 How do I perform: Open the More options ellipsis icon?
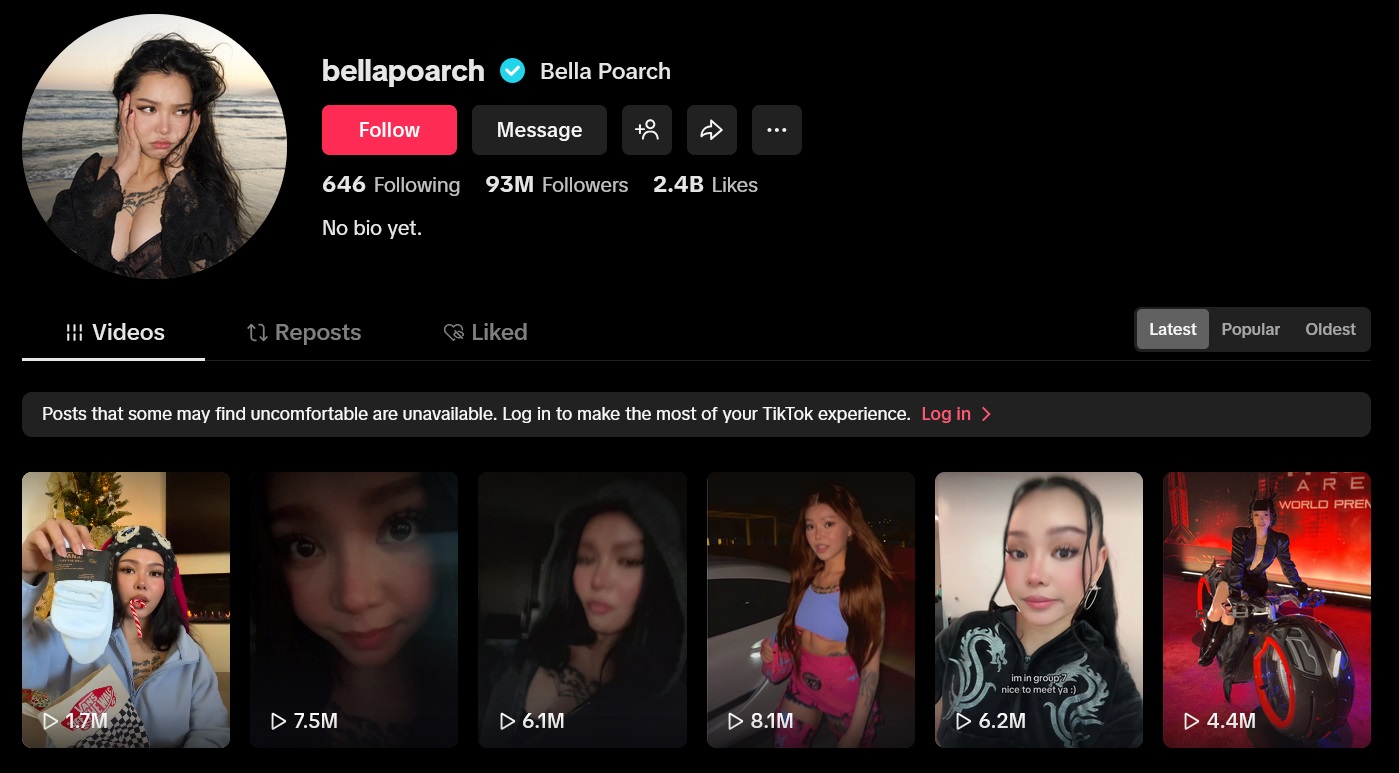coord(777,130)
